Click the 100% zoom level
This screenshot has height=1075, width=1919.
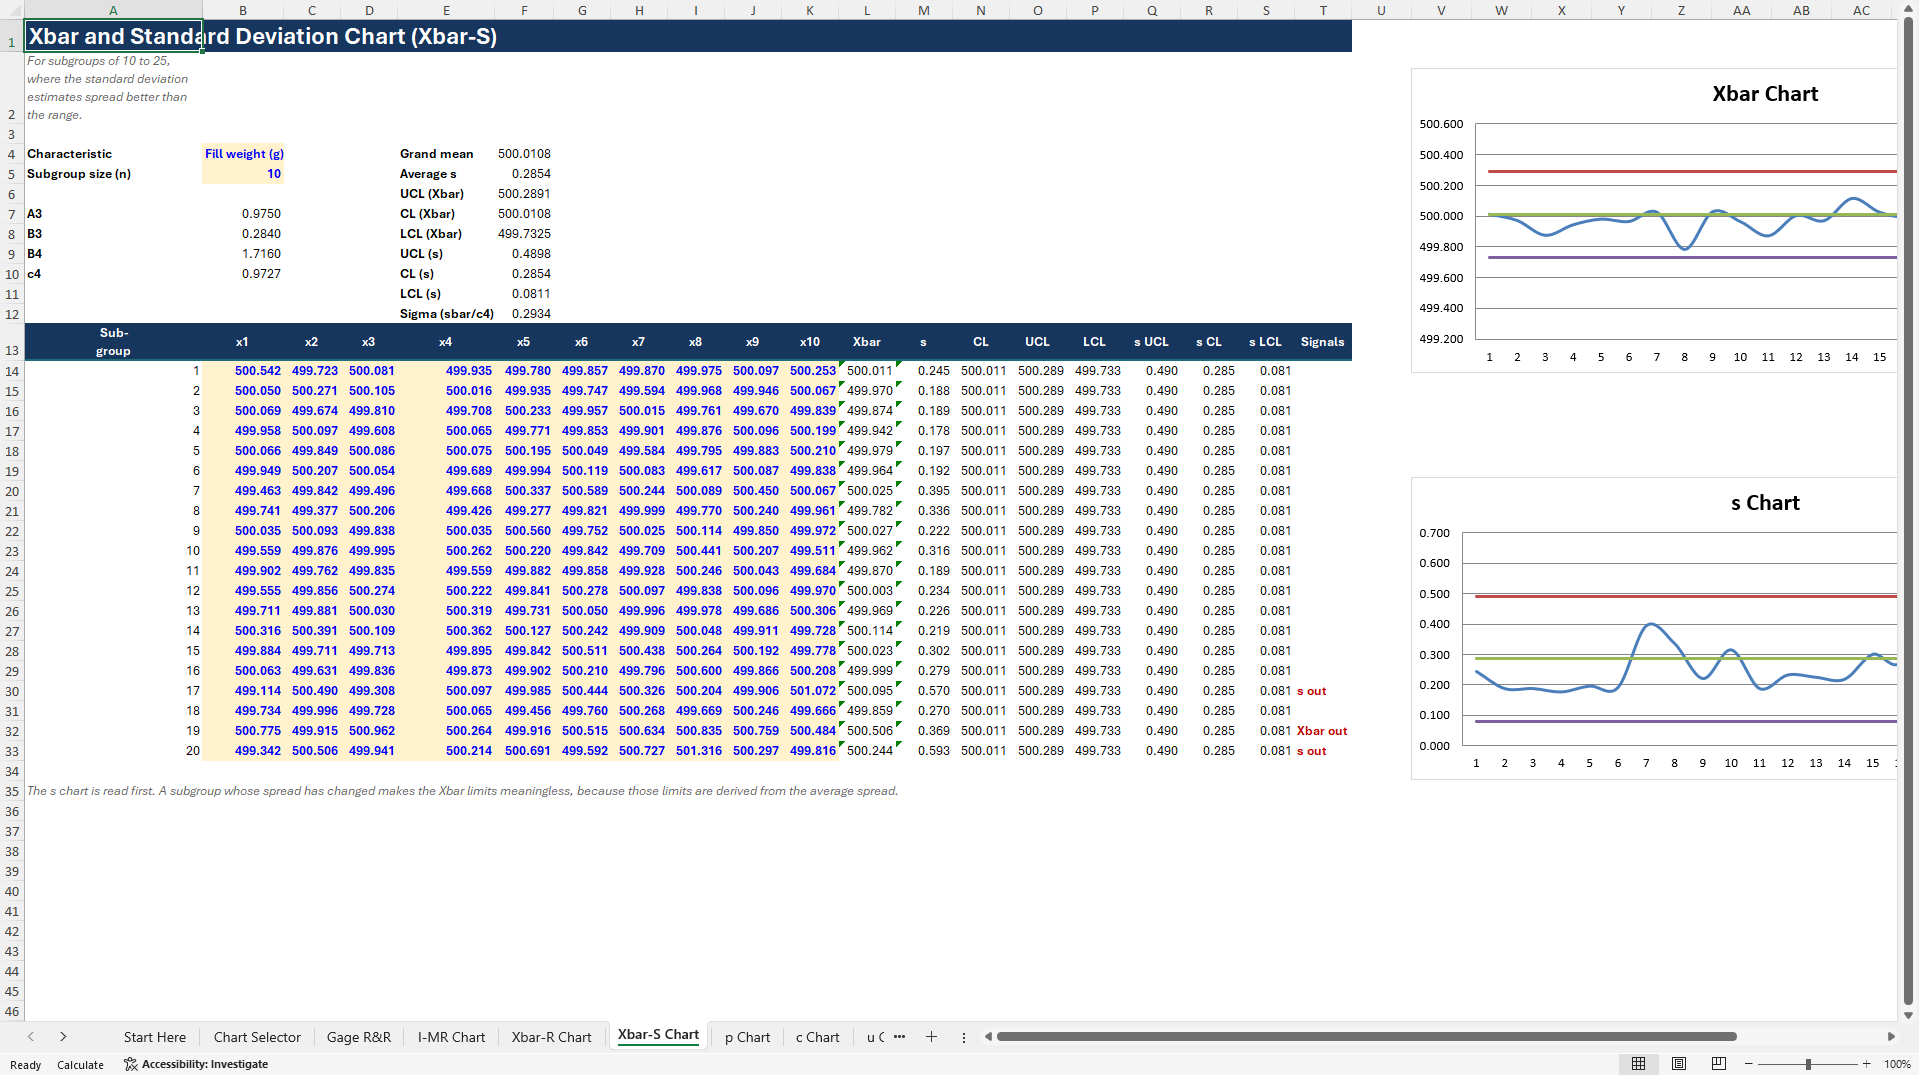tap(1897, 1064)
